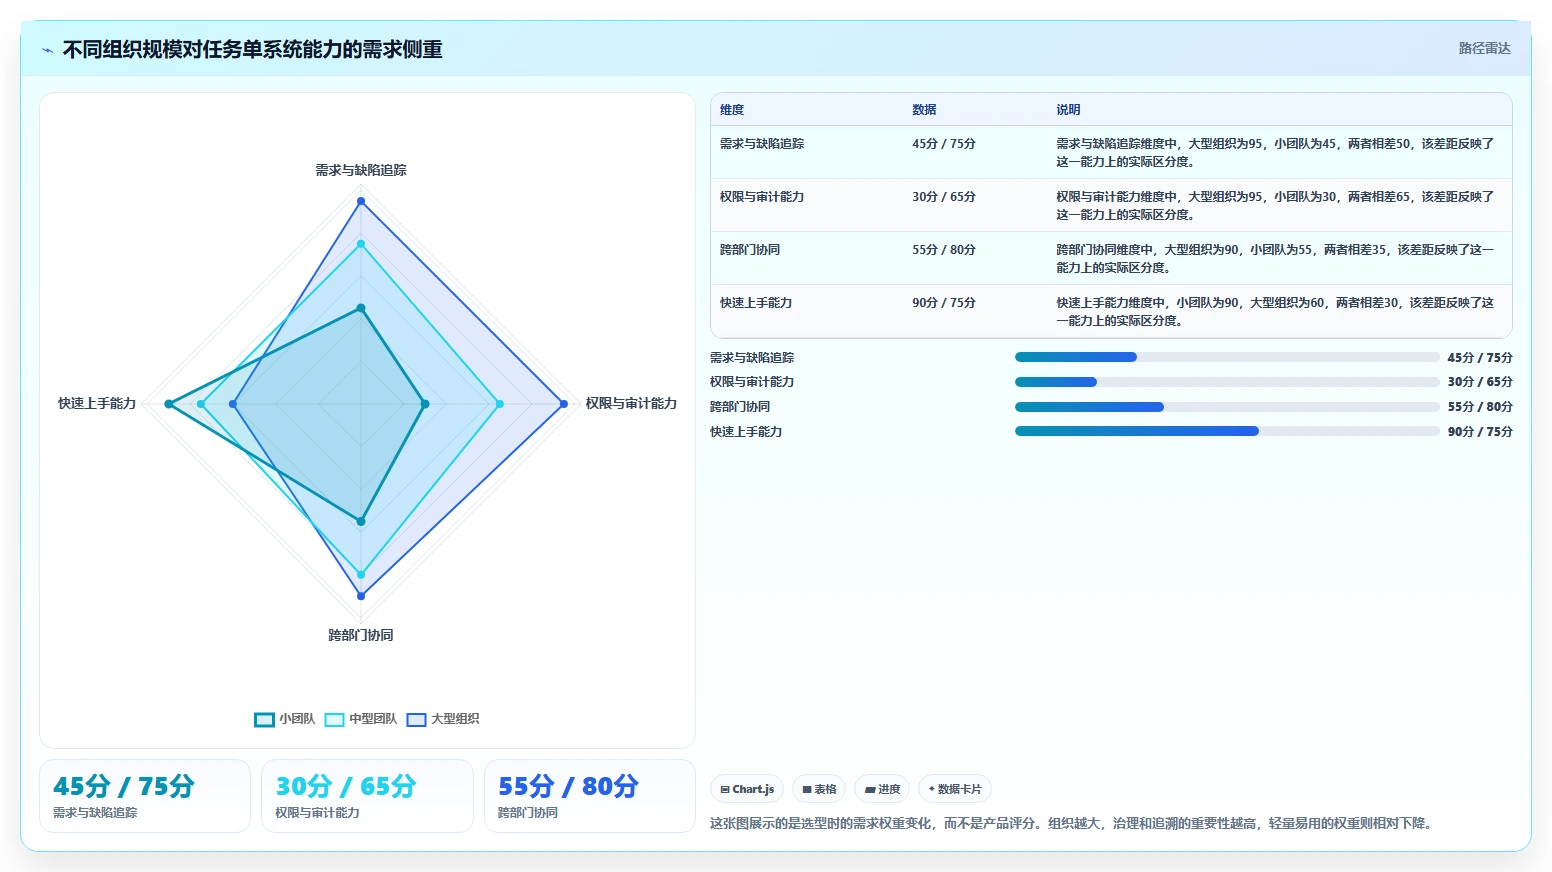Click the description text for the 需求与缺陷追踪 row
1552x872 pixels.
1275,153
